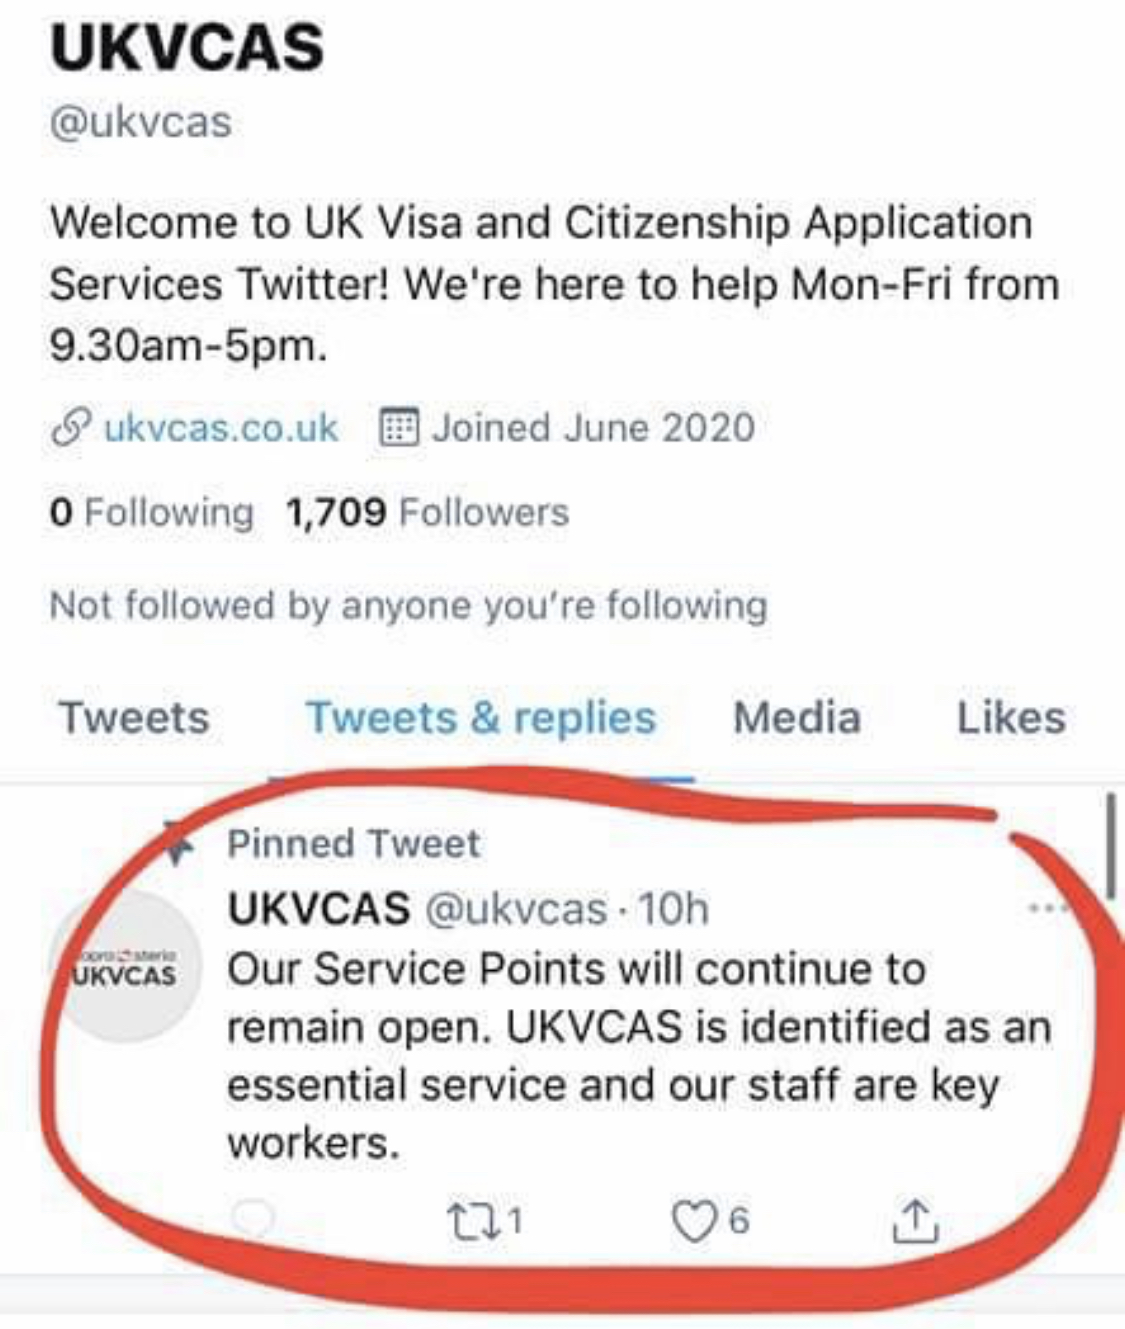The height and width of the screenshot is (1329, 1125).
Task: Go to the Likes tab
Action: click(1010, 718)
